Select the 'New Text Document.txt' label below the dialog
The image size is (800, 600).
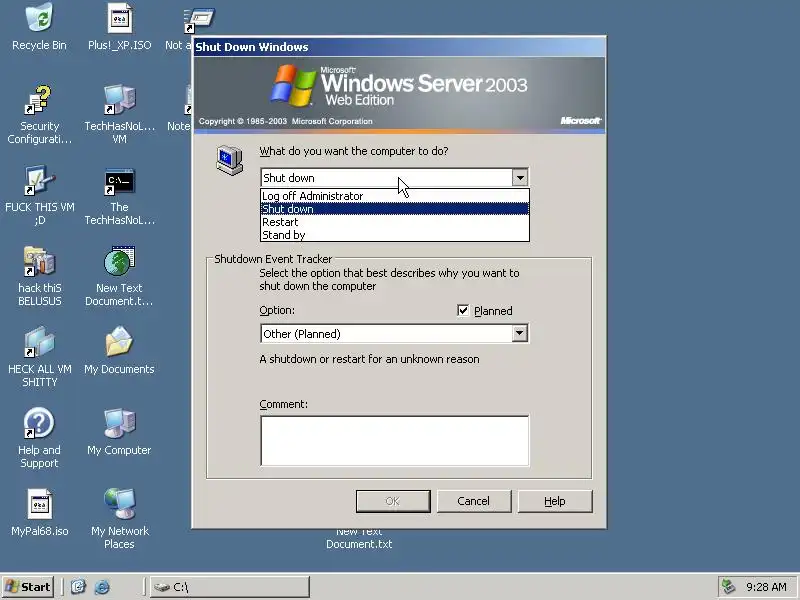click(359, 538)
